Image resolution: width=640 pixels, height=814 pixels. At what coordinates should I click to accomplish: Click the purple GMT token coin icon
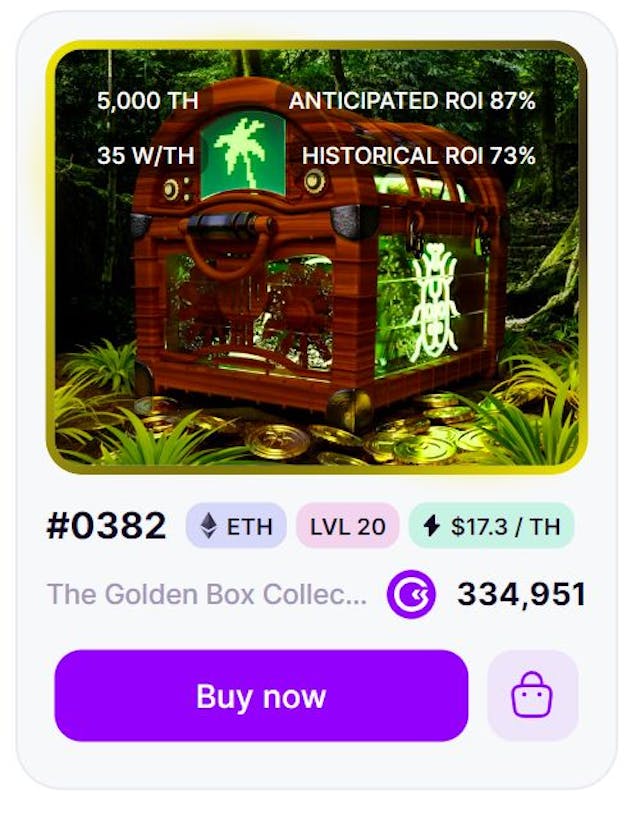[411, 594]
